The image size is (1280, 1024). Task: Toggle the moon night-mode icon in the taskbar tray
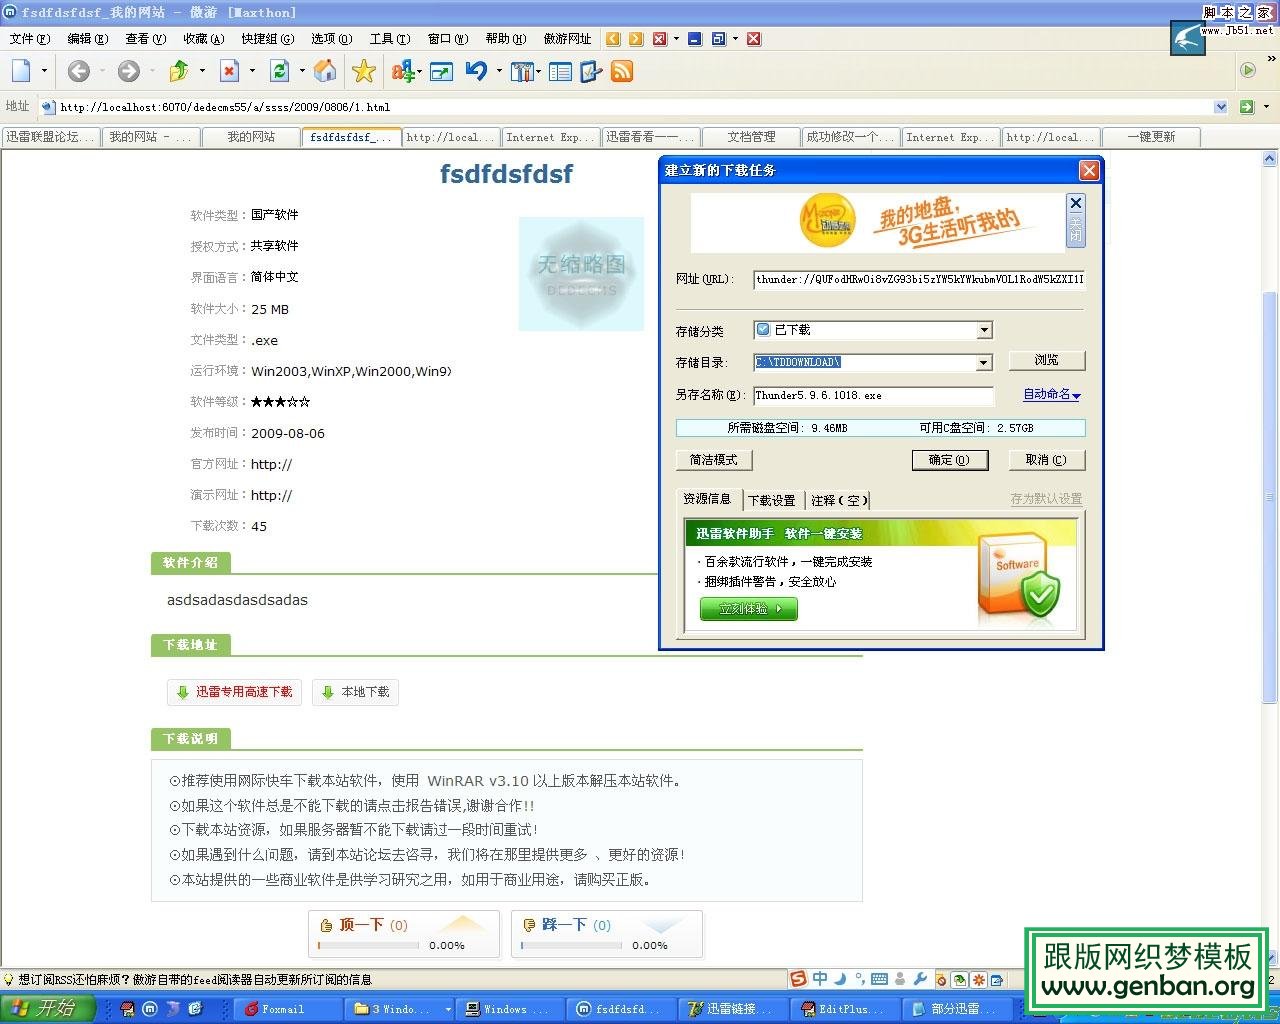coord(839,979)
